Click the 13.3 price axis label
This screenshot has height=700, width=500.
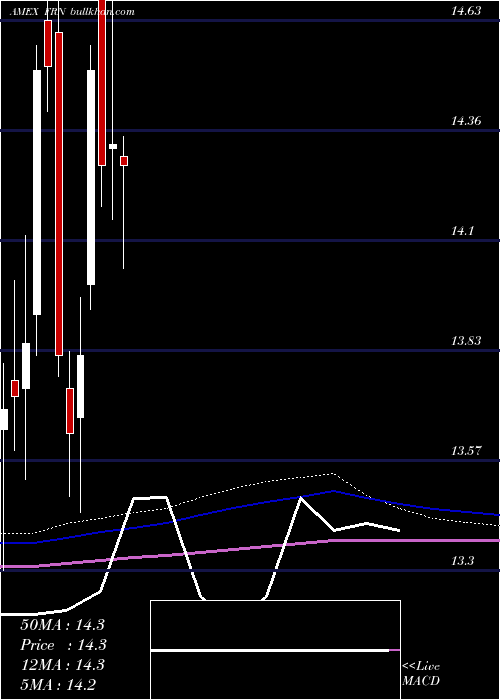point(463,561)
